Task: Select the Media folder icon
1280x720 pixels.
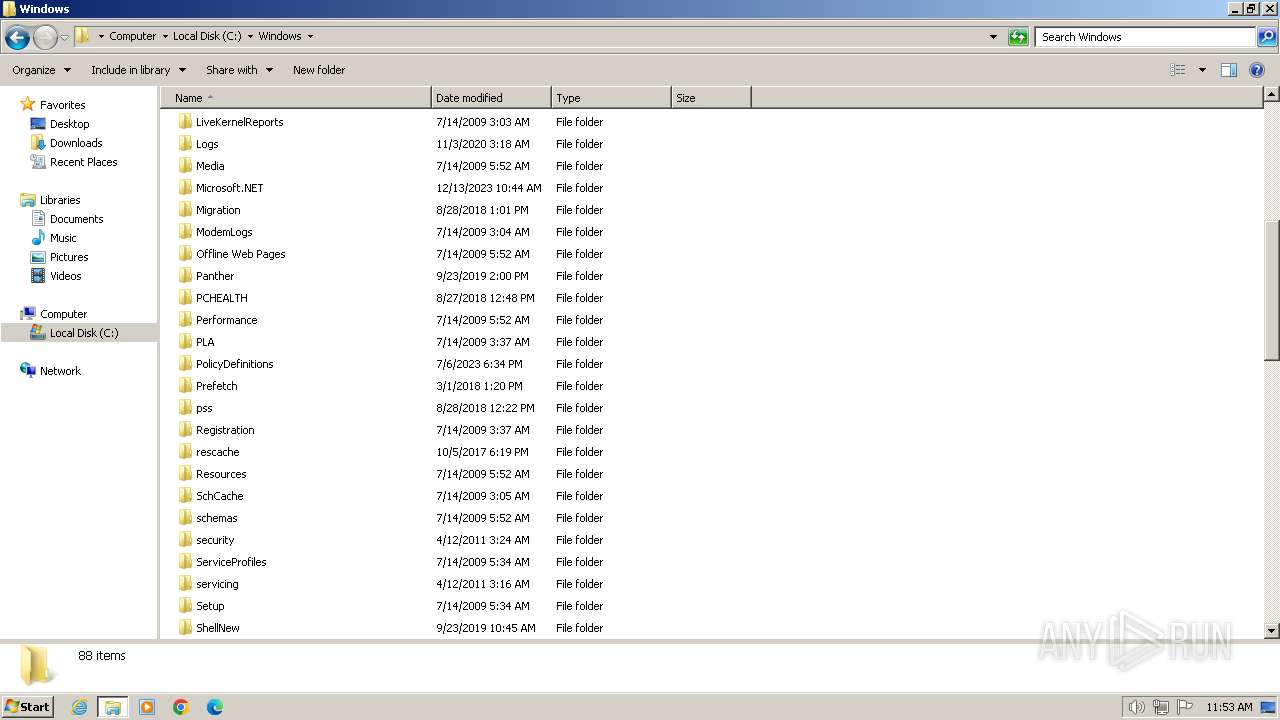Action: click(x=185, y=166)
